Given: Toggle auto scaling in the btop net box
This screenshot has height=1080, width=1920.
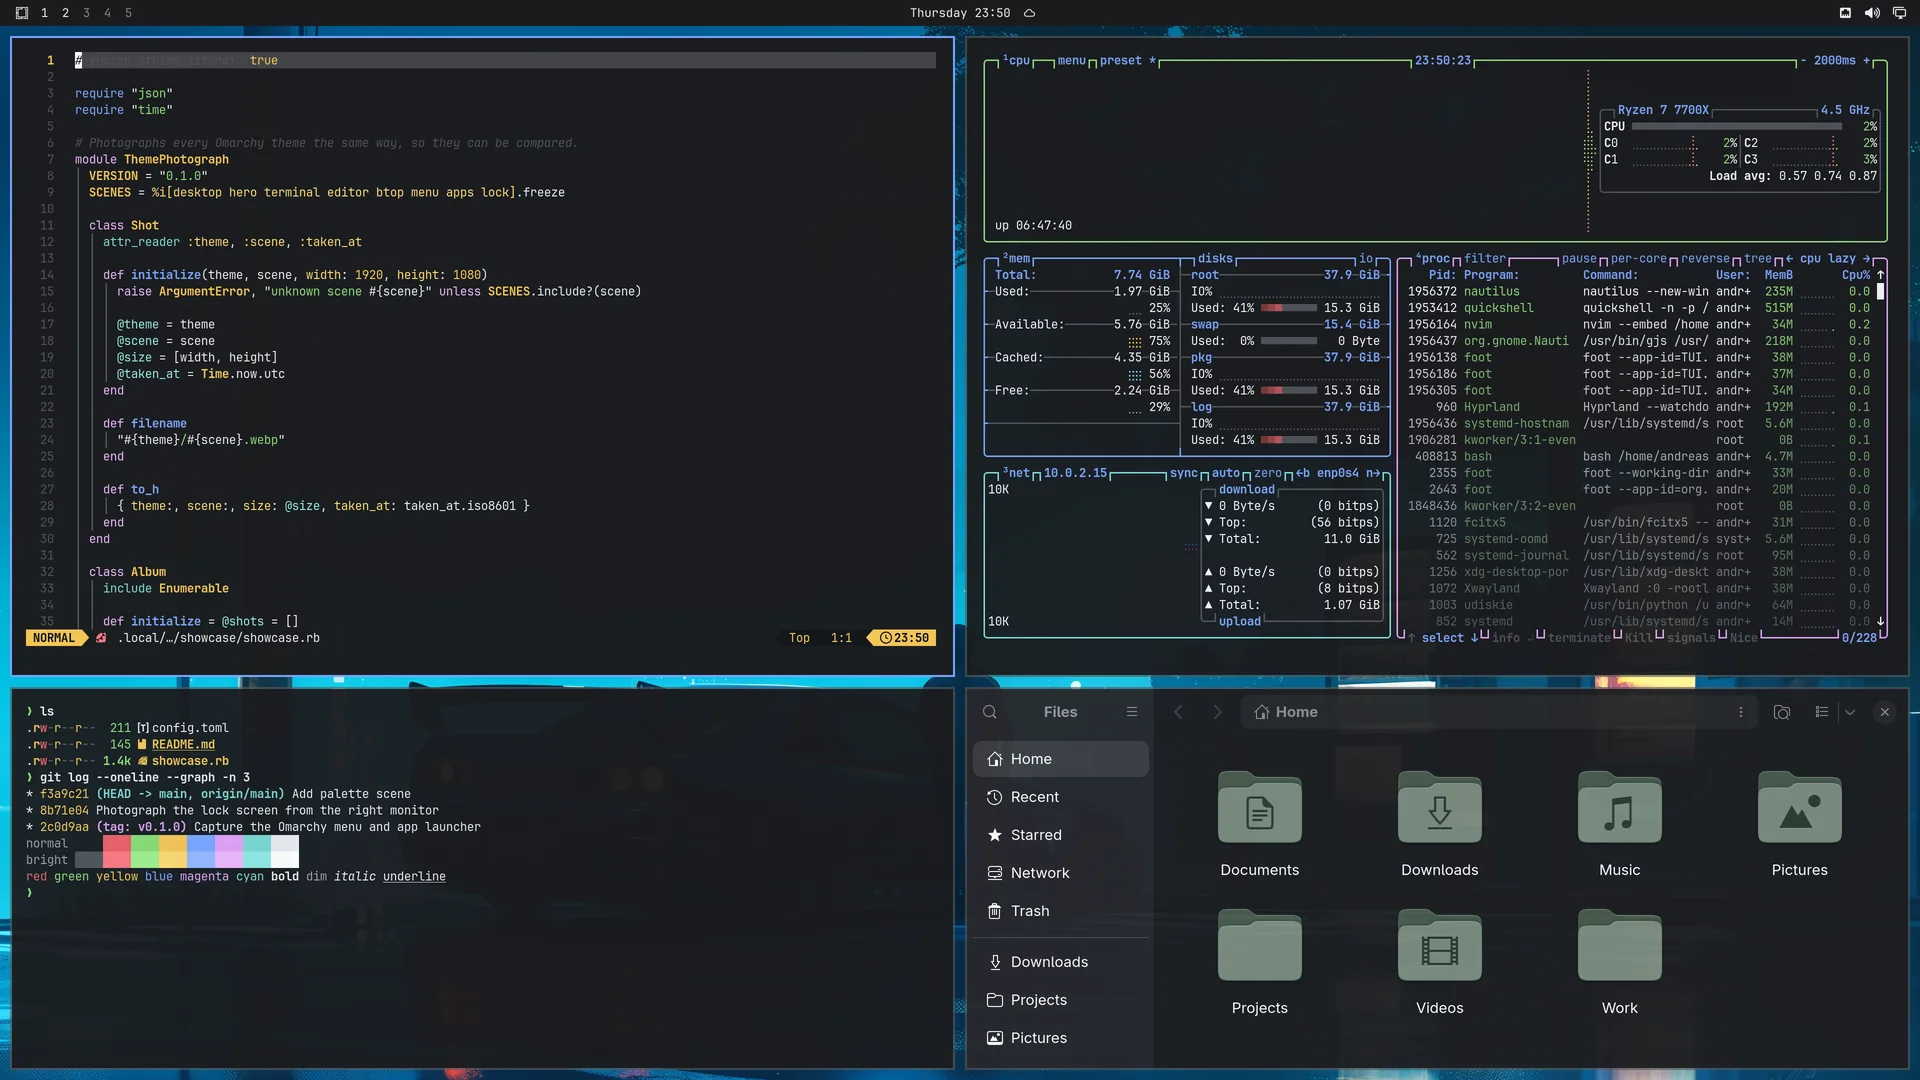Looking at the screenshot, I should pyautogui.click(x=1226, y=474).
